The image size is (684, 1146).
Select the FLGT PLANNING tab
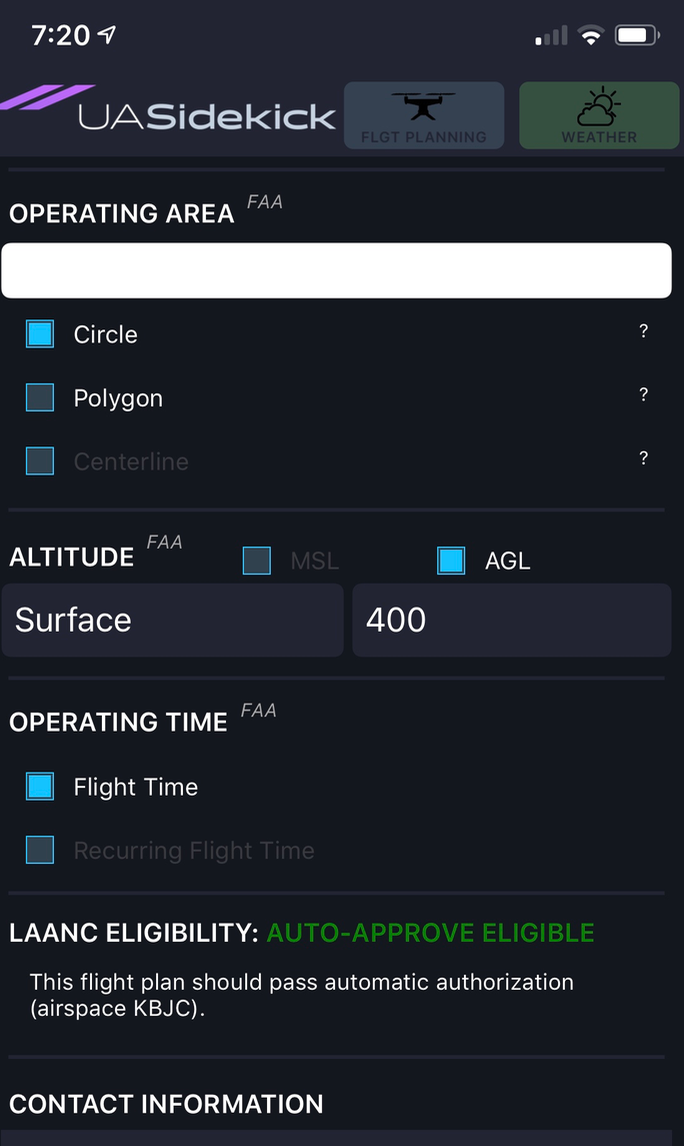click(x=424, y=115)
